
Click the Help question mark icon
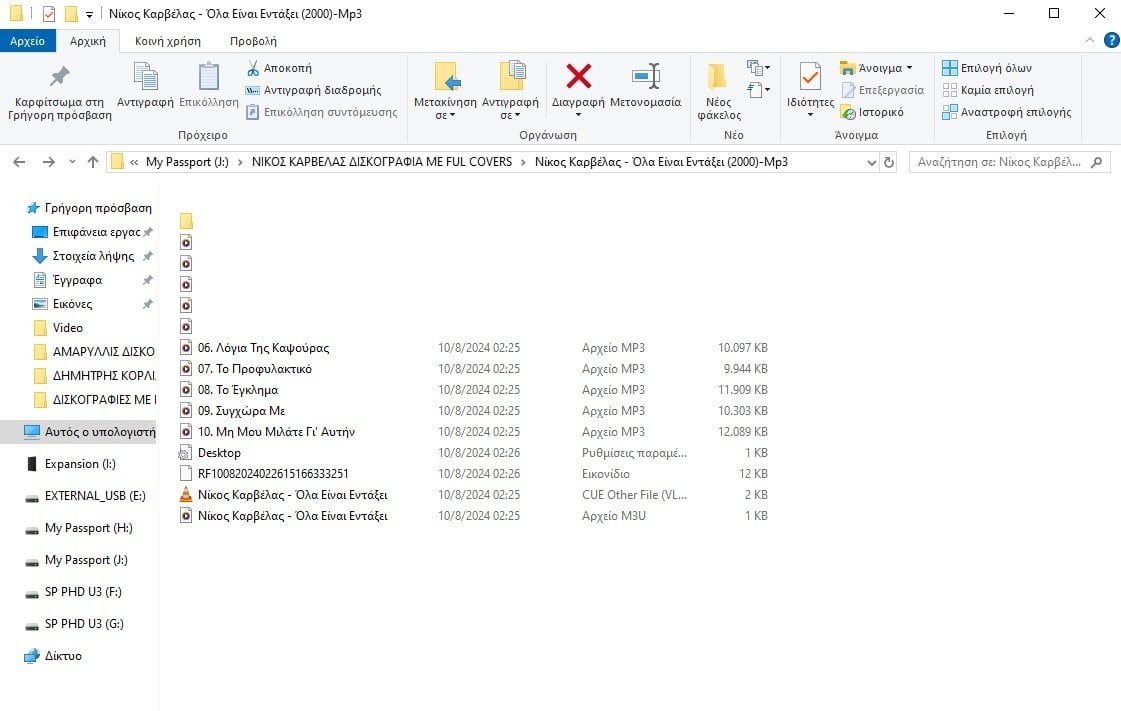pyautogui.click(x=1112, y=41)
